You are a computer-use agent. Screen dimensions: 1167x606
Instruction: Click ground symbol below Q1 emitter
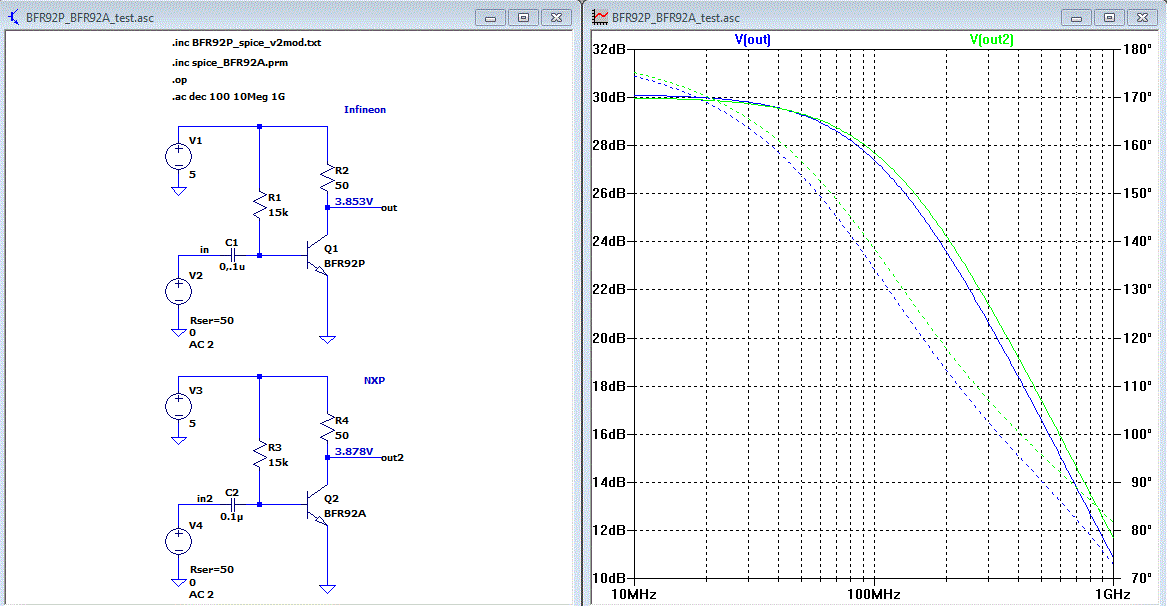[327, 339]
